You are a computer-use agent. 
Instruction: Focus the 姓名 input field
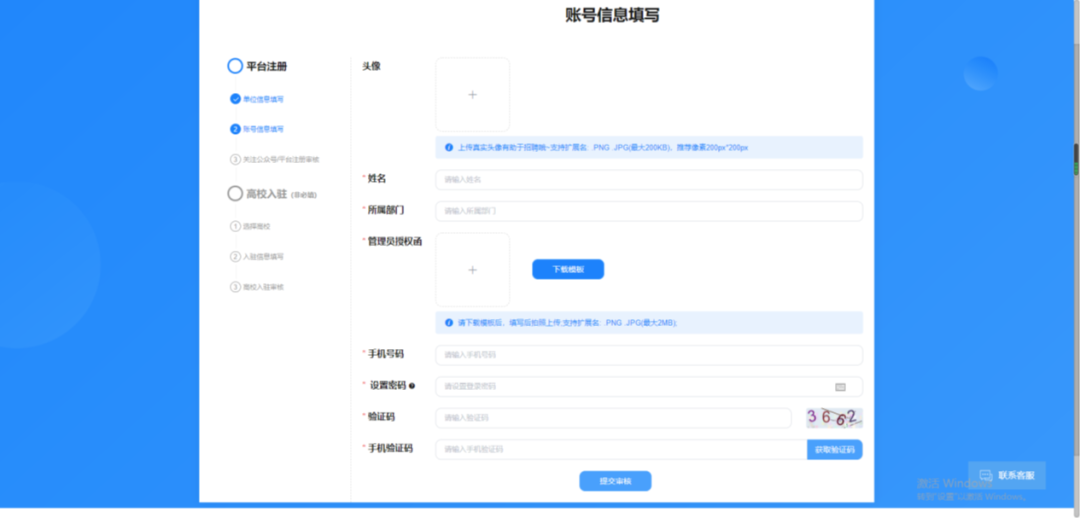point(648,180)
